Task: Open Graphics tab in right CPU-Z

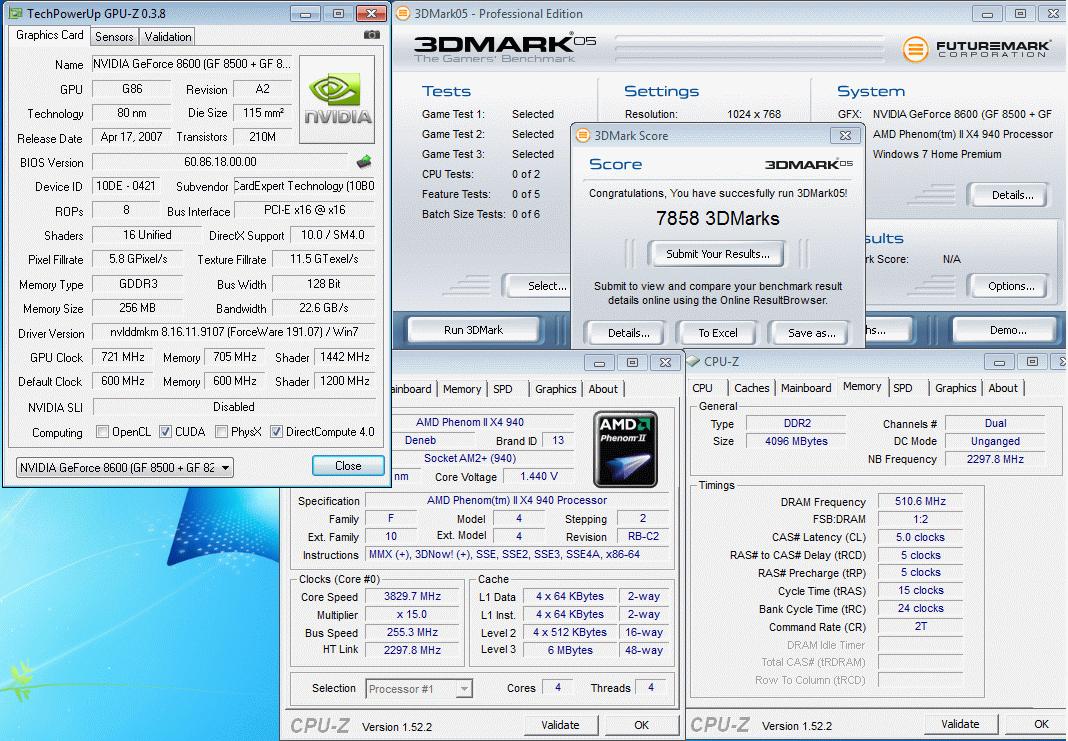Action: click(955, 388)
